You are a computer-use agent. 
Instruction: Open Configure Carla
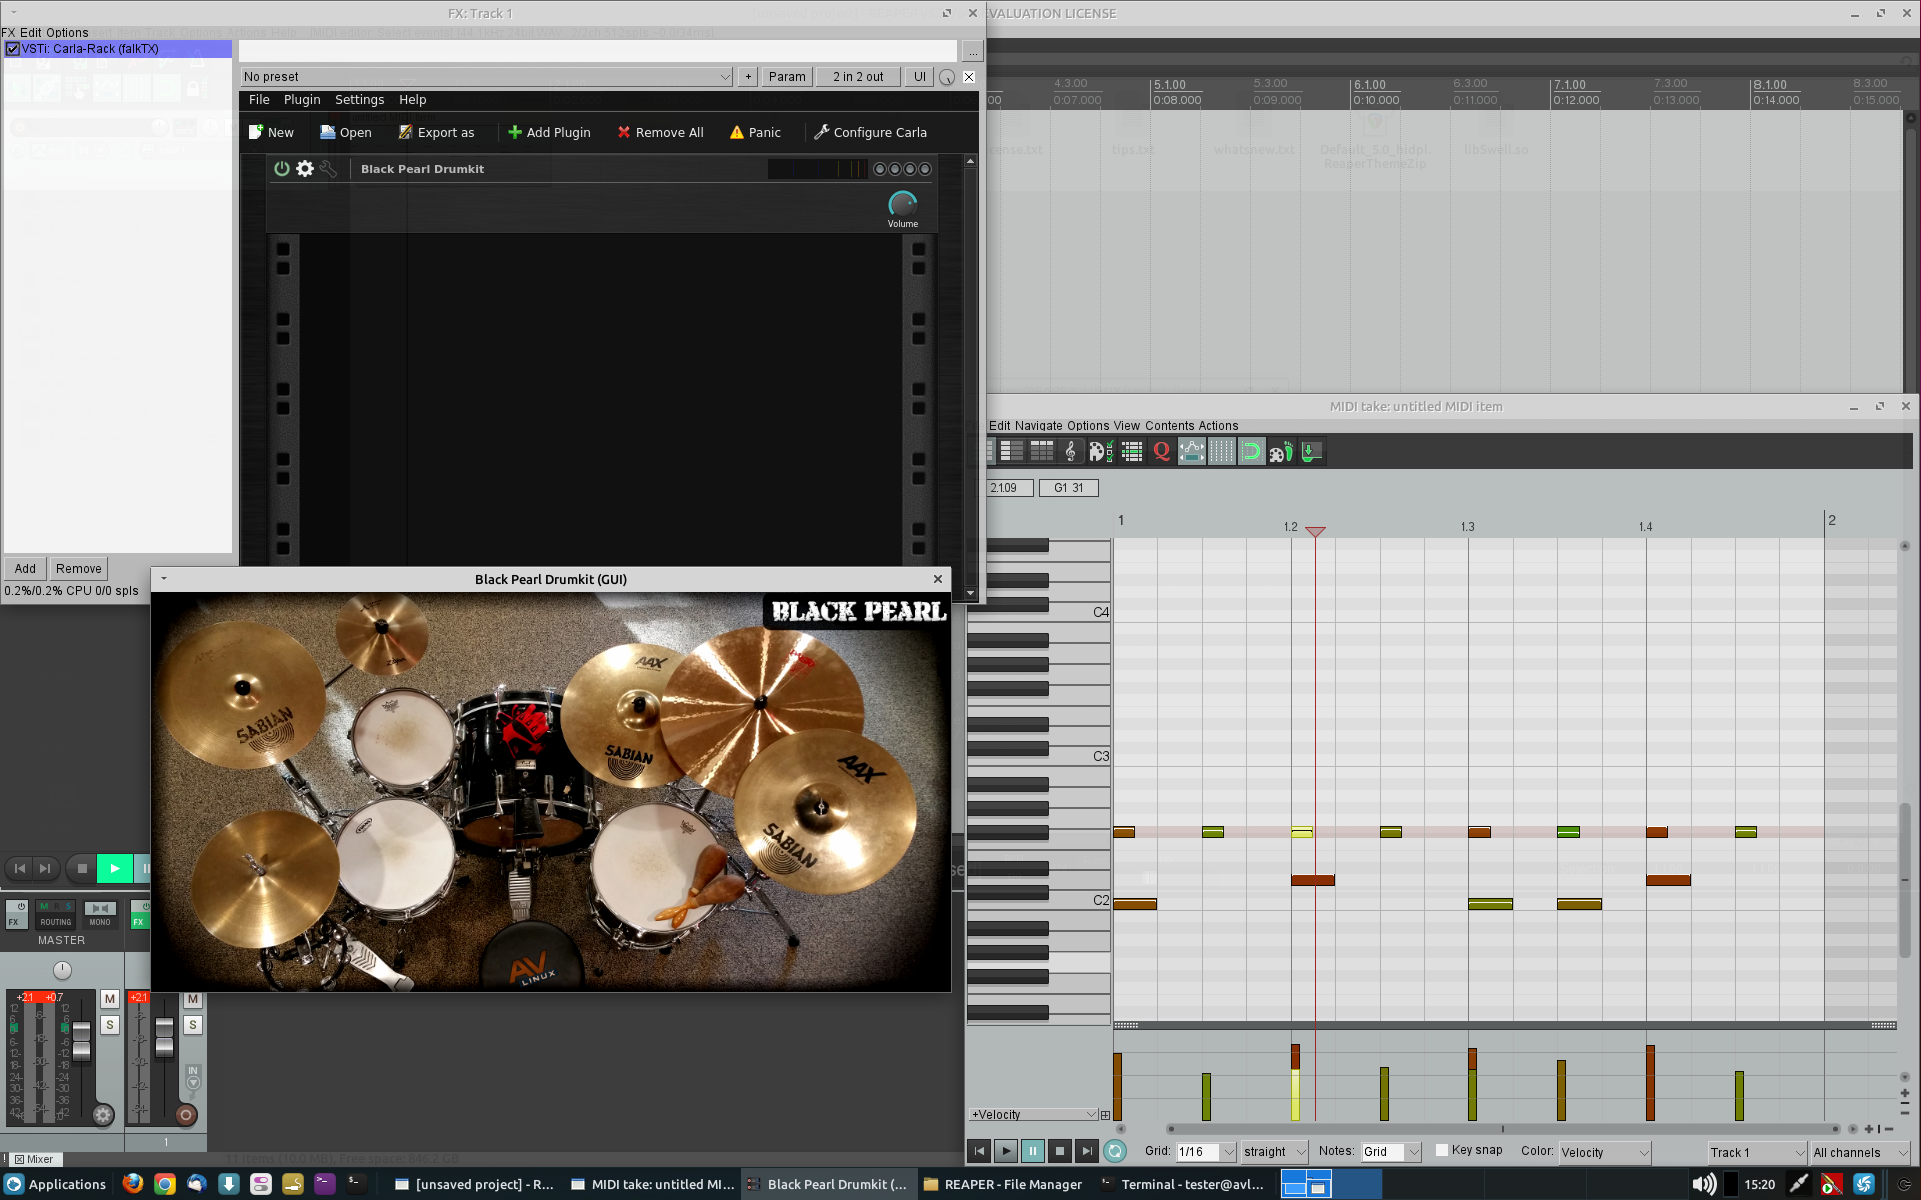(870, 132)
